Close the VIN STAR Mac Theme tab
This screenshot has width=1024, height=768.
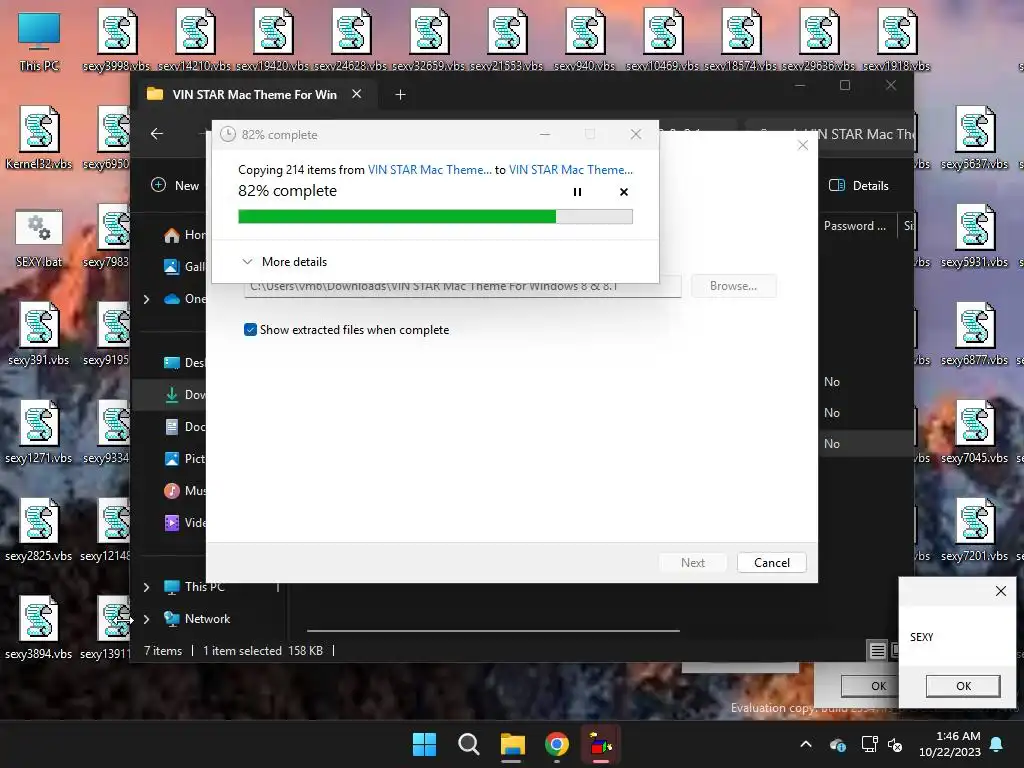(x=357, y=94)
